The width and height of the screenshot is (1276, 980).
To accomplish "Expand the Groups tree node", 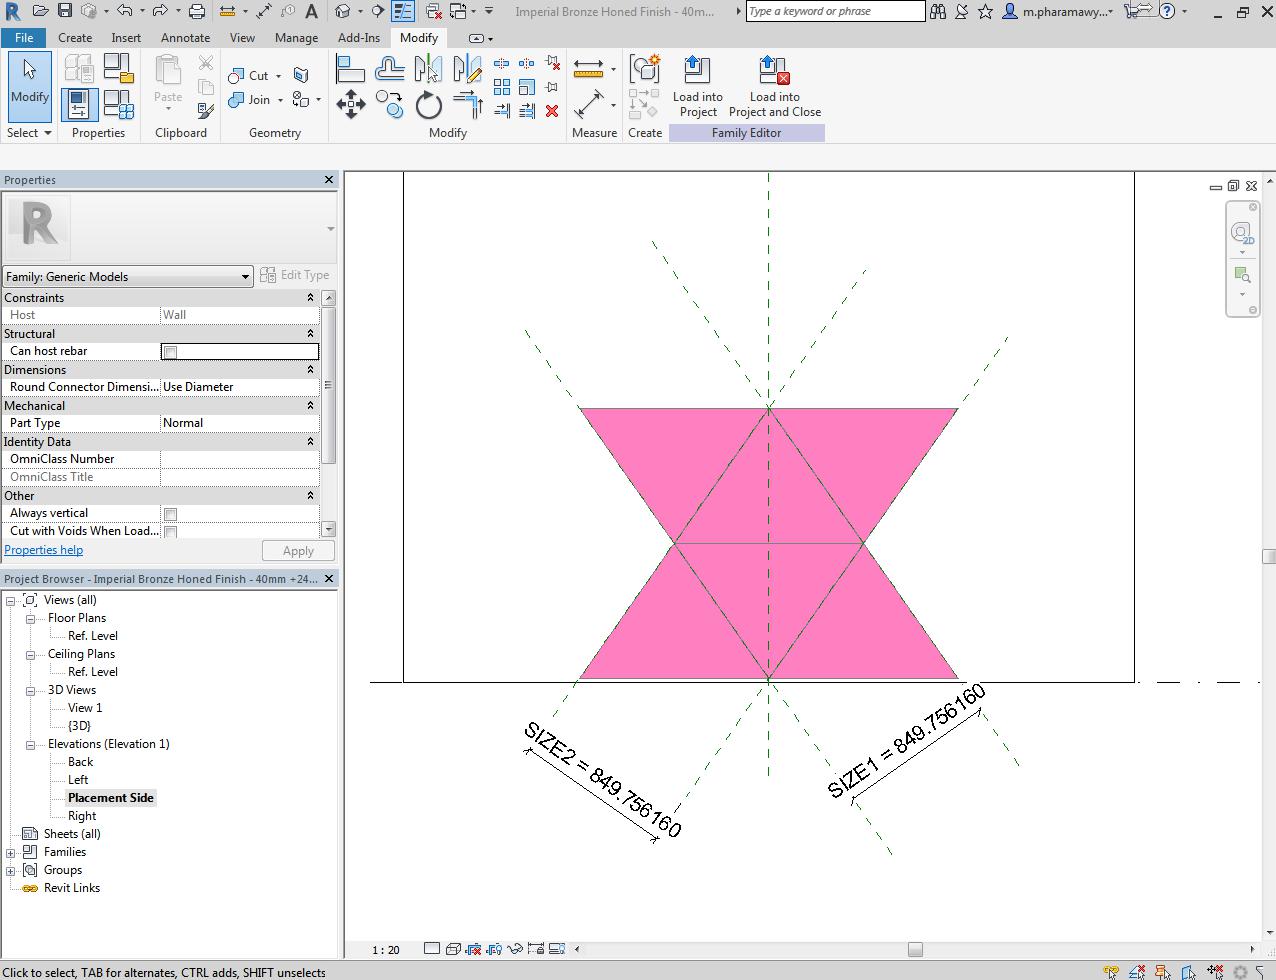I will pos(11,870).
